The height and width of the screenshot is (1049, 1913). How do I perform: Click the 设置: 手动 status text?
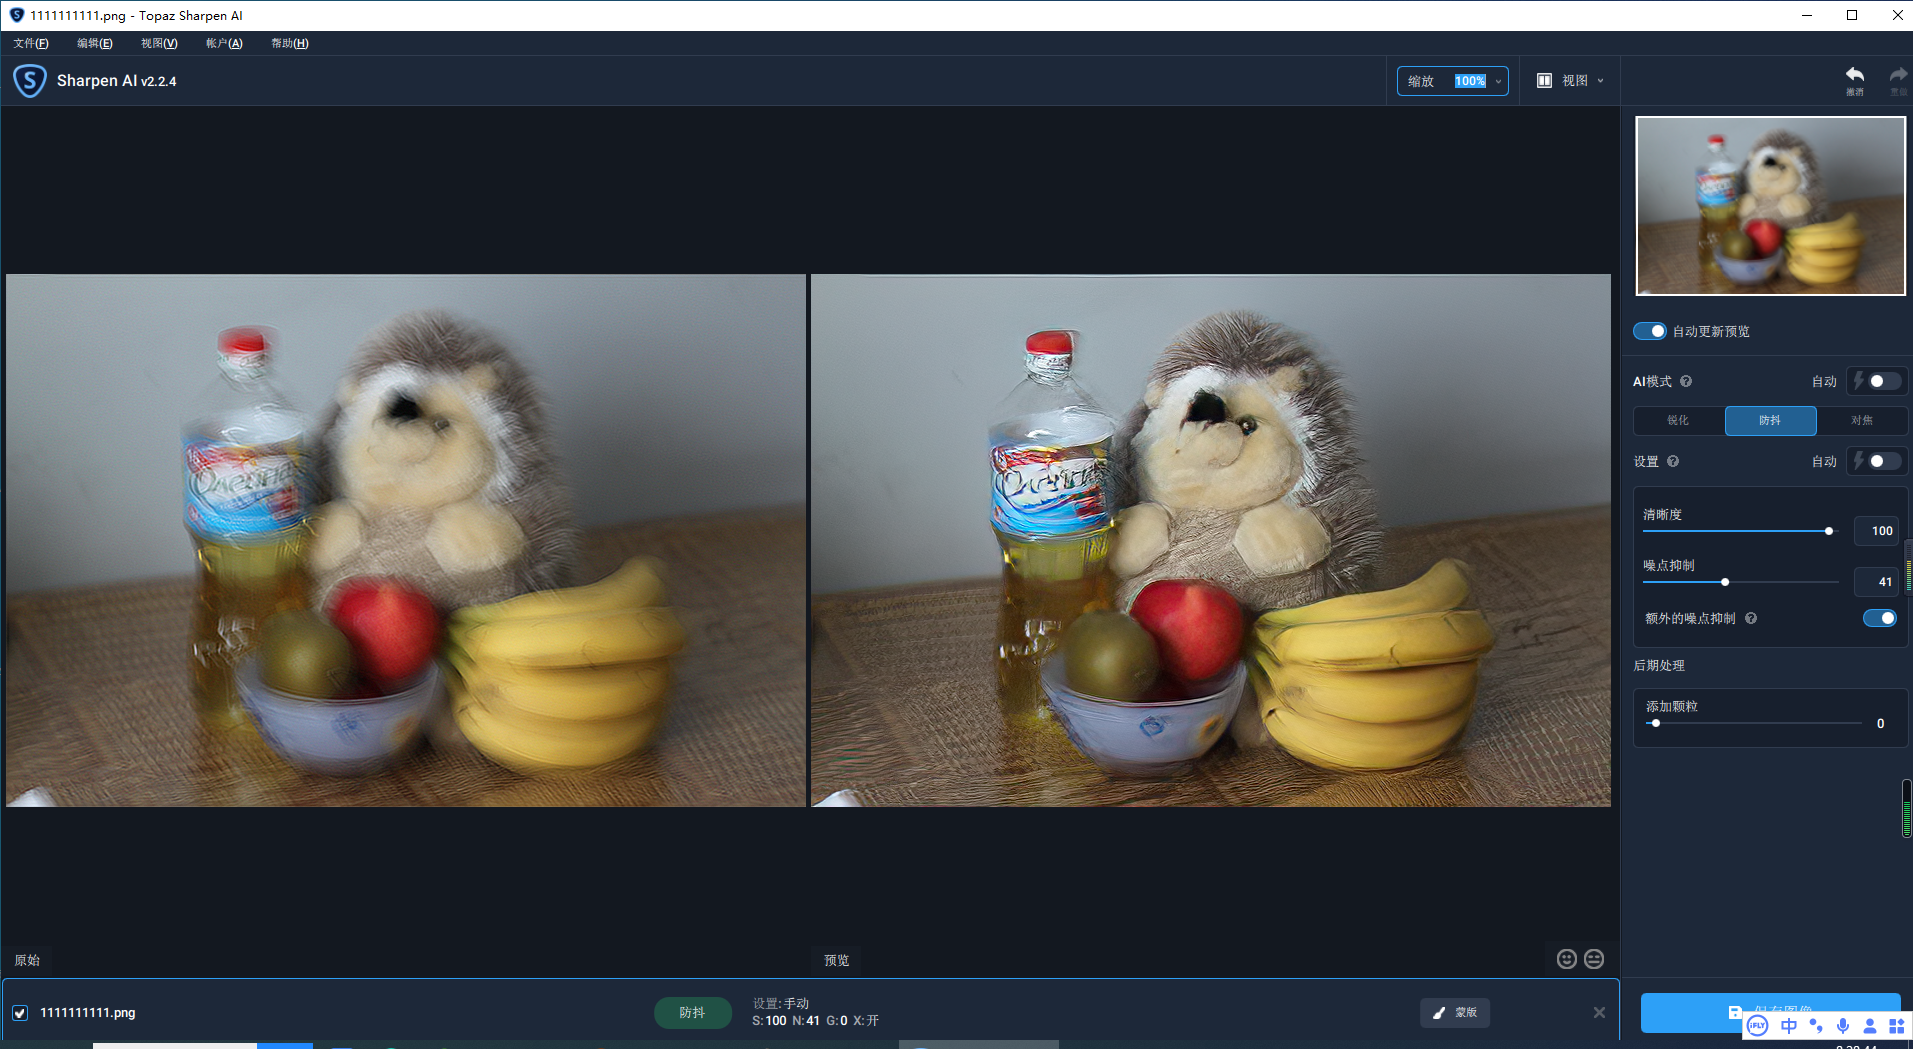781,1004
